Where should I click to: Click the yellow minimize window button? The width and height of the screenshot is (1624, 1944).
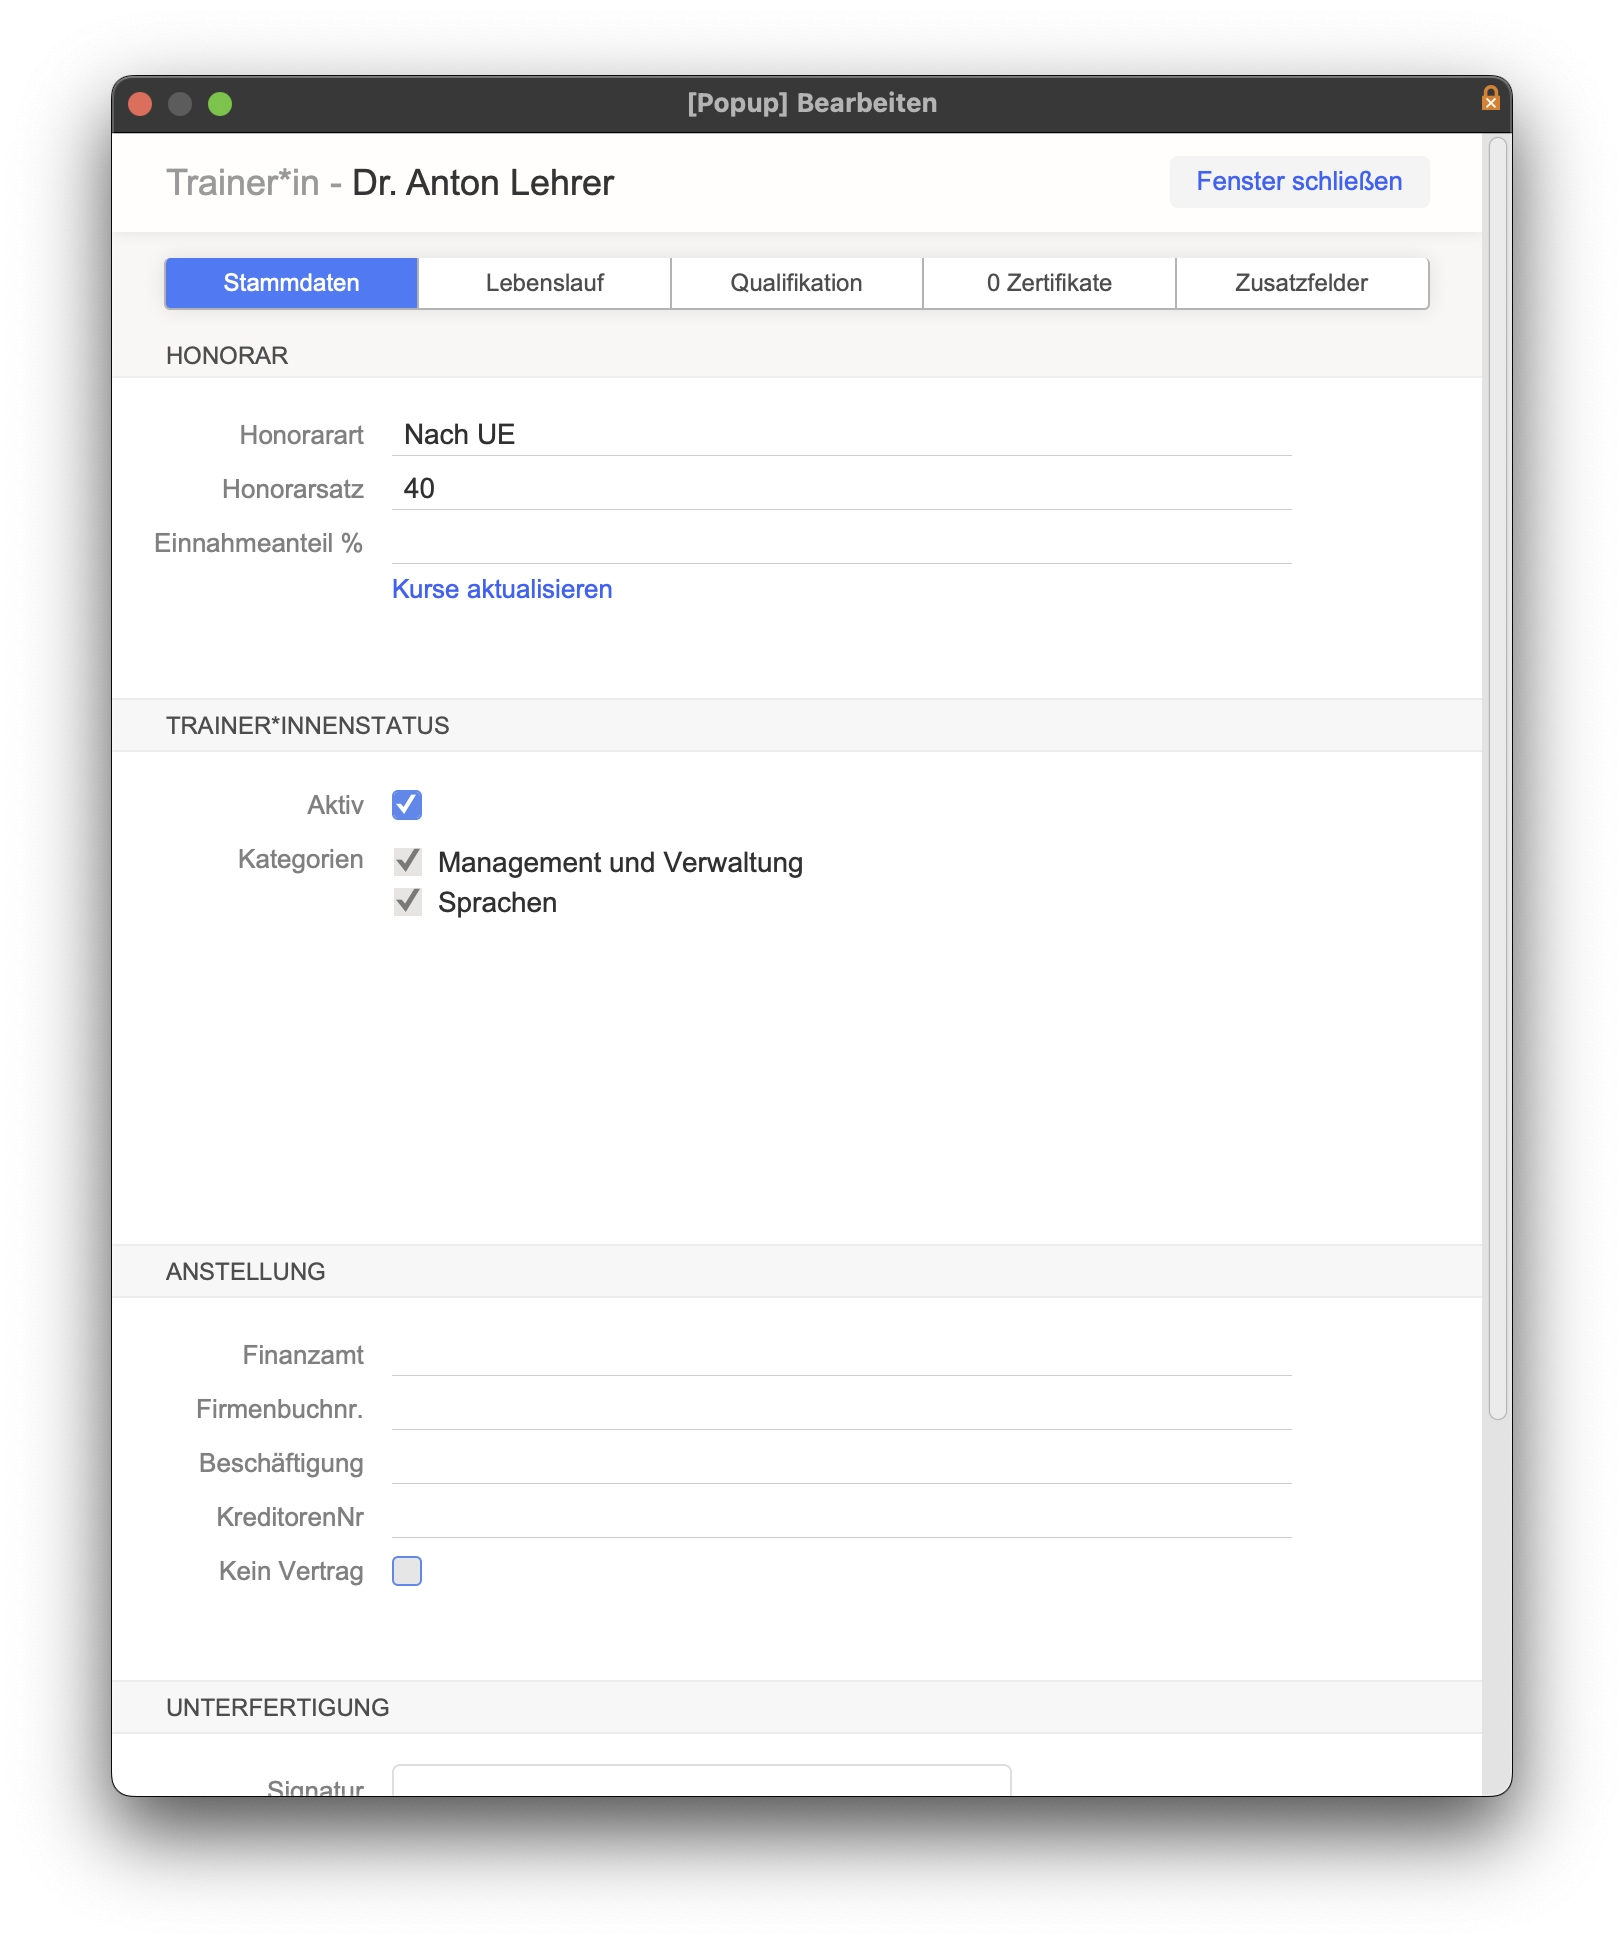[x=180, y=104]
